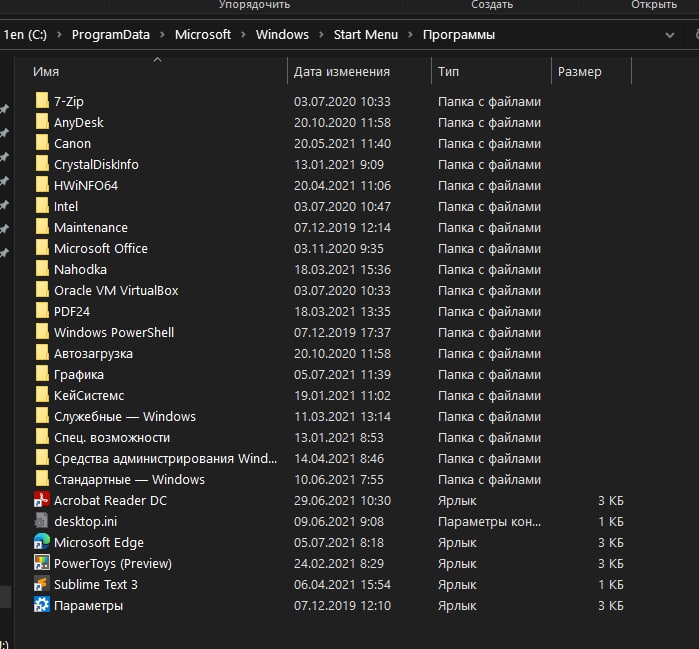Viewport: 699px width, 649px height.
Task: Click Ярлык type of PowerToys row
Action: click(457, 563)
